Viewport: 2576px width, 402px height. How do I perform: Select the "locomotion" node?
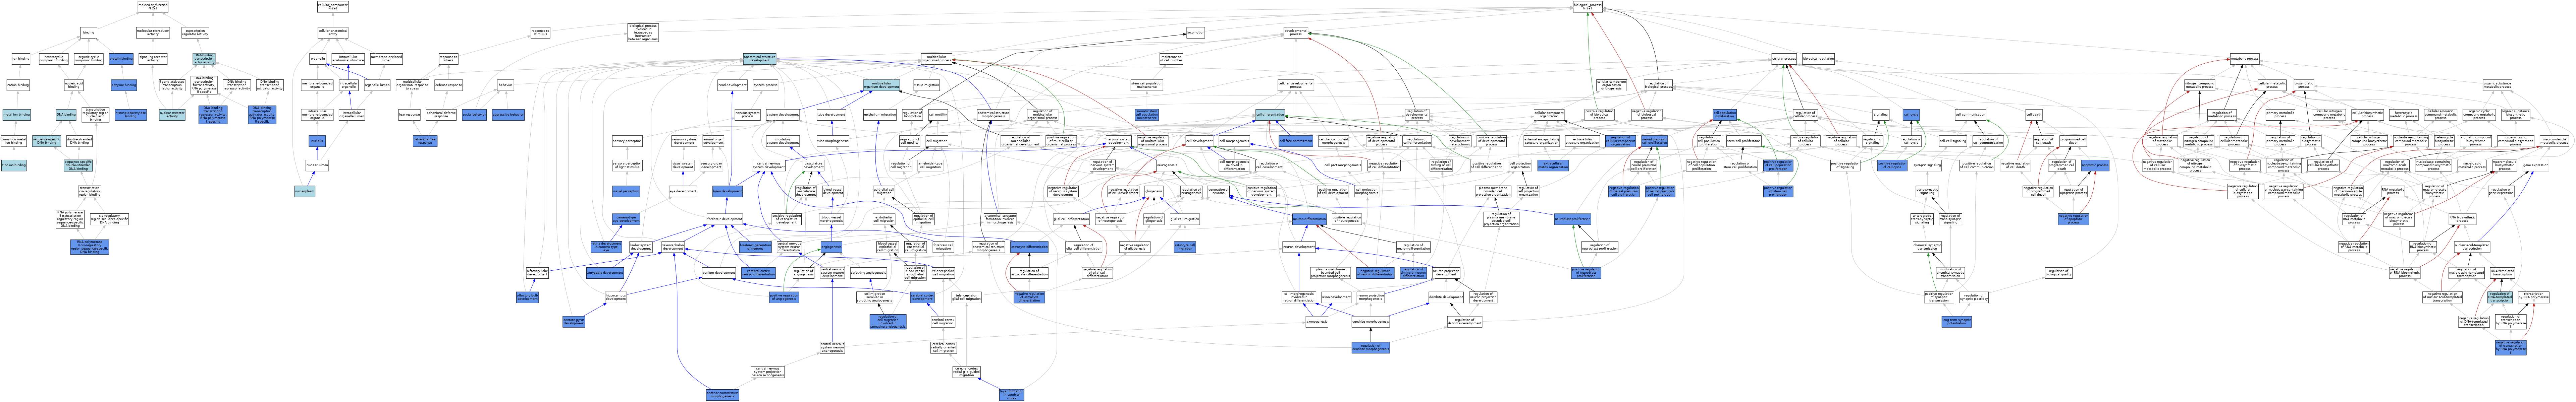(1196, 33)
